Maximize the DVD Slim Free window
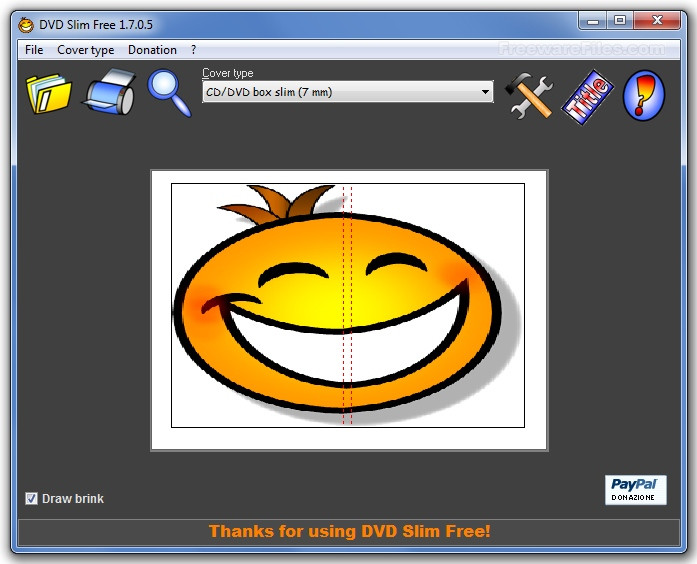The width and height of the screenshot is (697, 564). (620, 20)
